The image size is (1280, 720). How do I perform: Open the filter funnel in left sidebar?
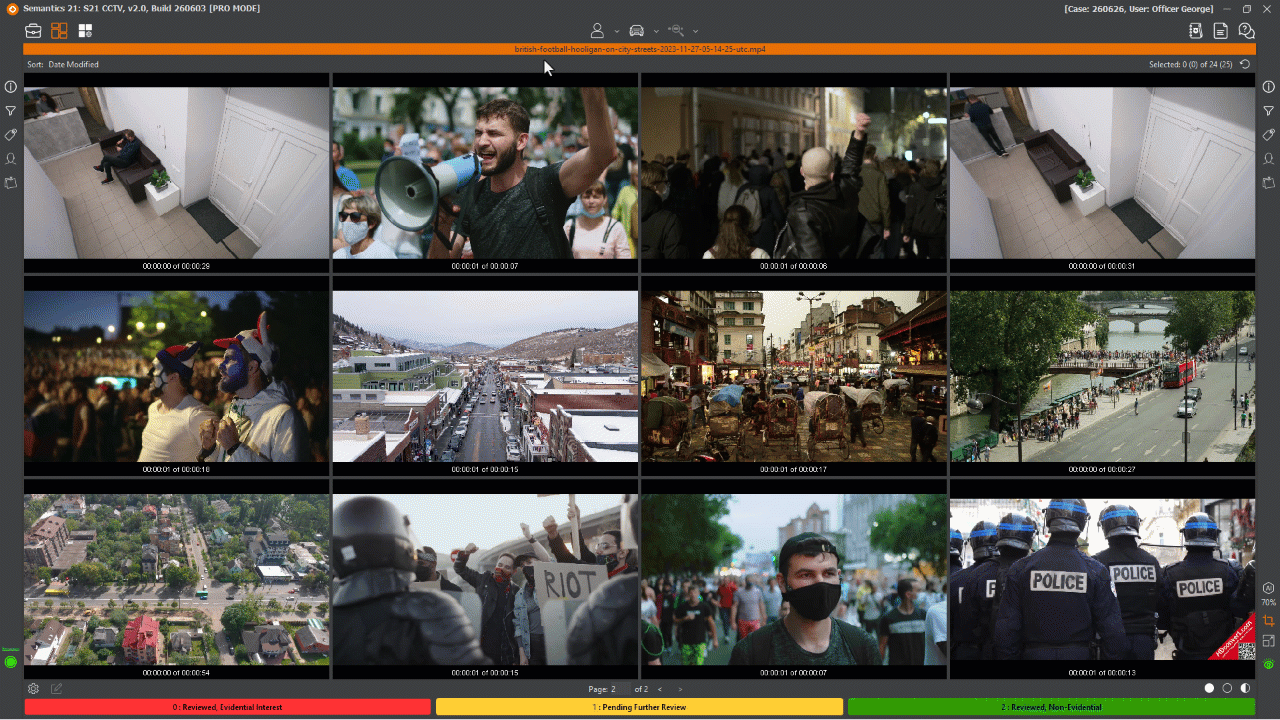pyautogui.click(x=11, y=111)
